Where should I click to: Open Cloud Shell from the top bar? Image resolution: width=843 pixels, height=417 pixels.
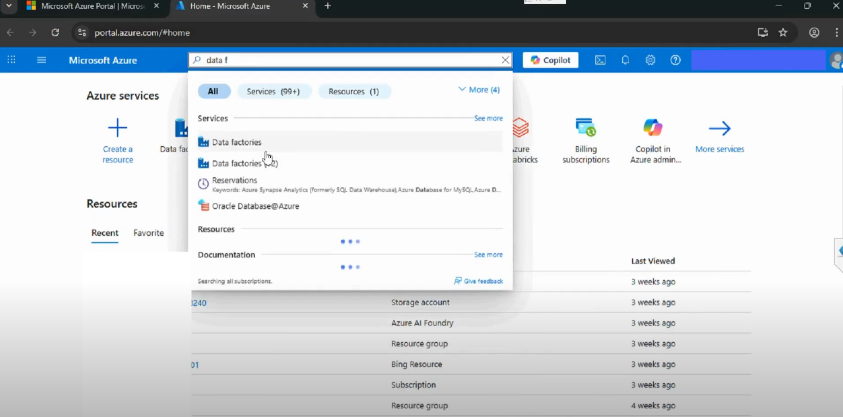[x=601, y=60]
